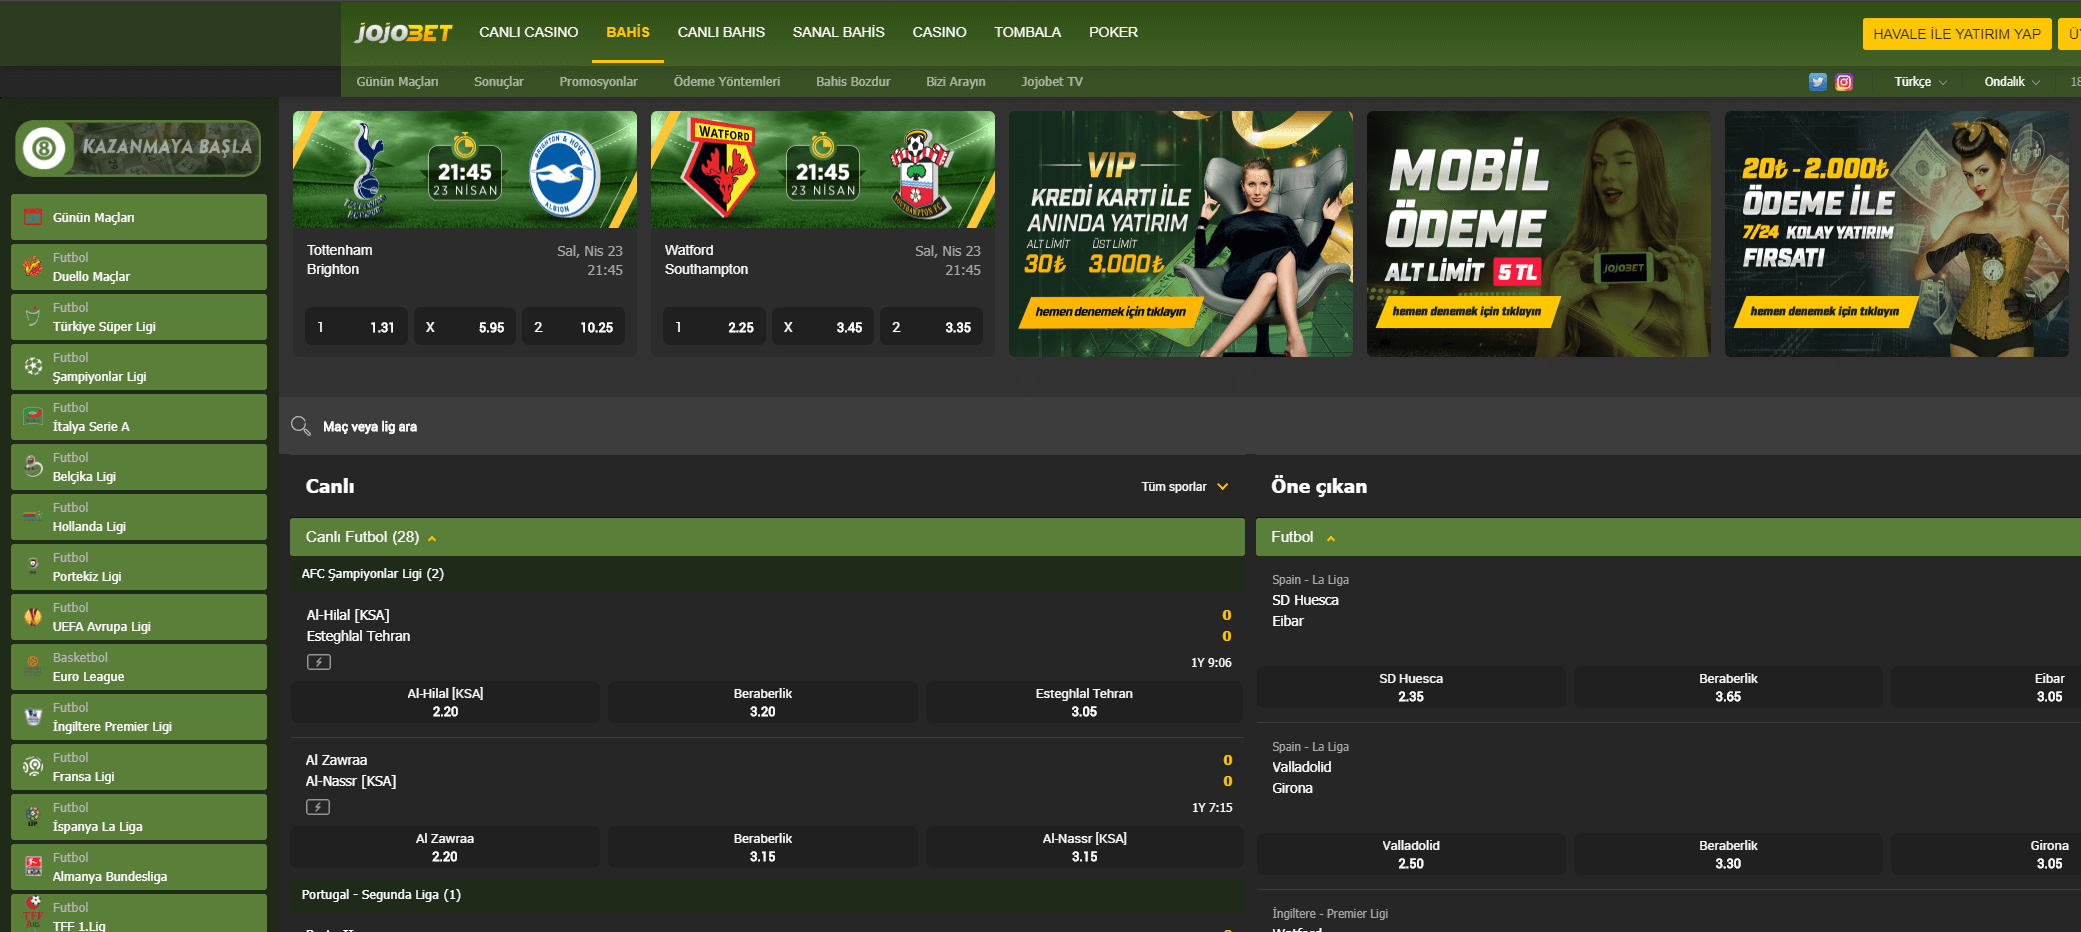This screenshot has width=2081, height=932.
Task: Click the Hollanda Ligi flag icon
Action: 33,516
